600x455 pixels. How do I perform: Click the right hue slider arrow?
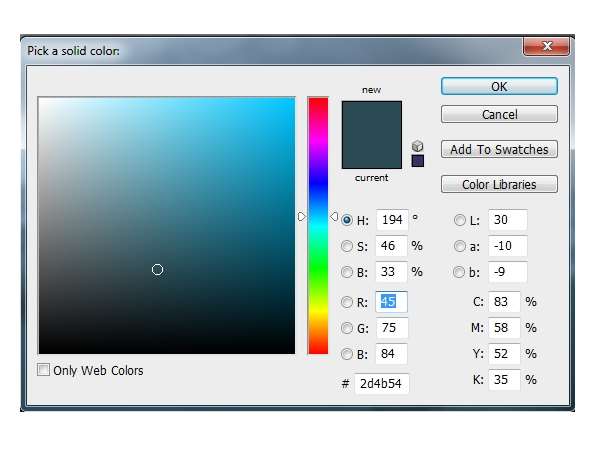(334, 217)
